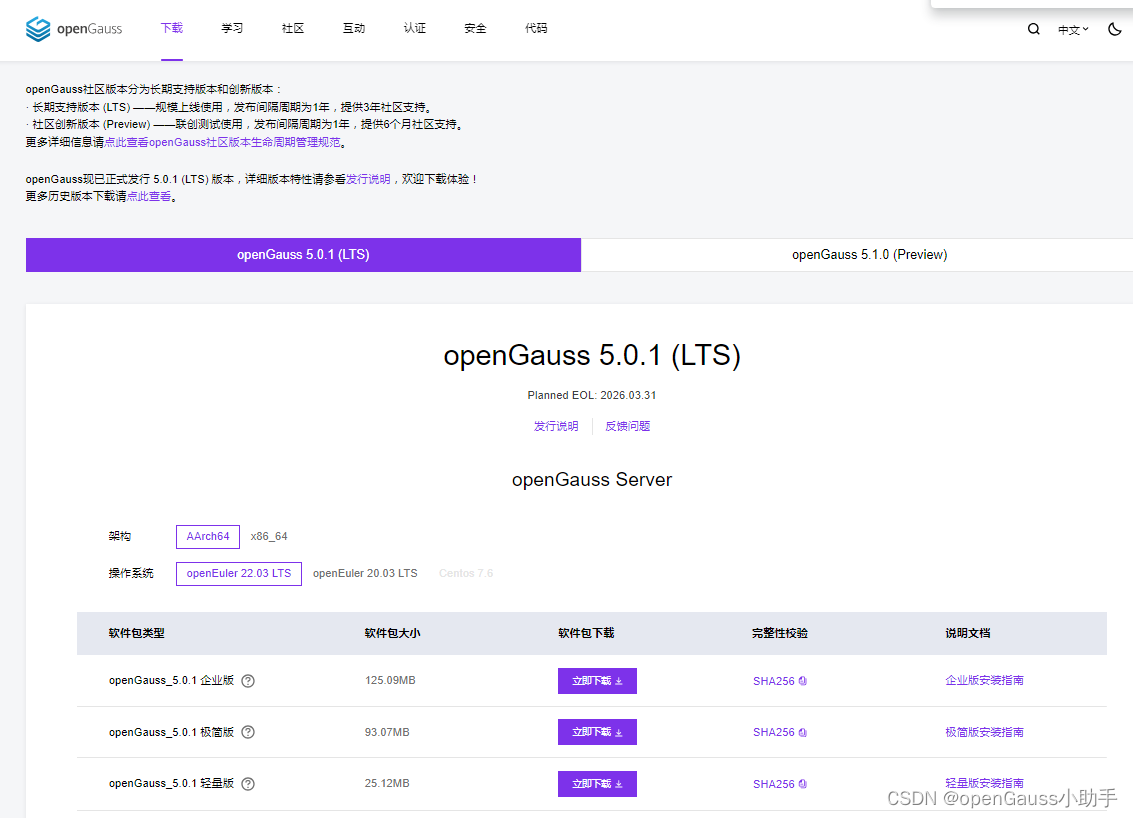Click help icon next to openGauss_5.0.1 极简版
This screenshot has width=1133, height=818.
pos(247,732)
